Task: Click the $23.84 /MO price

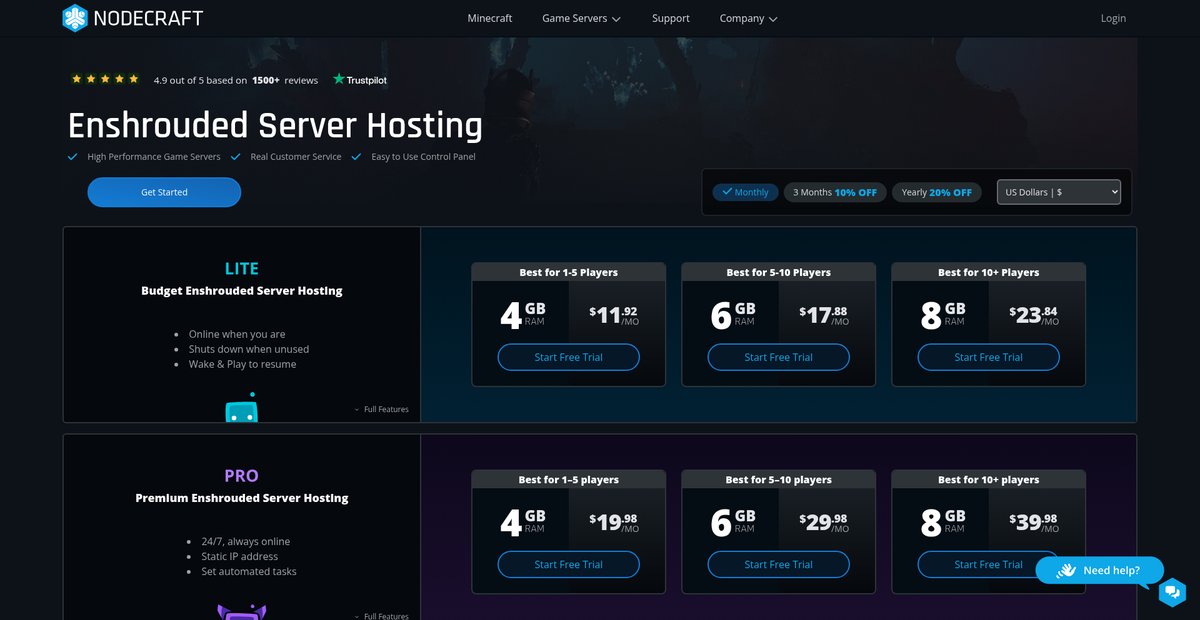Action: point(1034,315)
